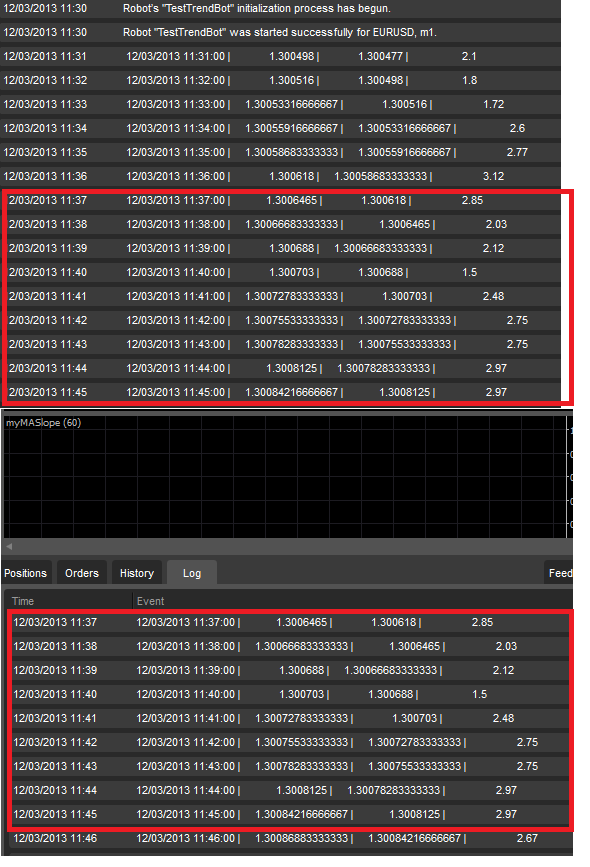Open the Feed tab at right
The height and width of the screenshot is (867, 590).
[559, 573]
